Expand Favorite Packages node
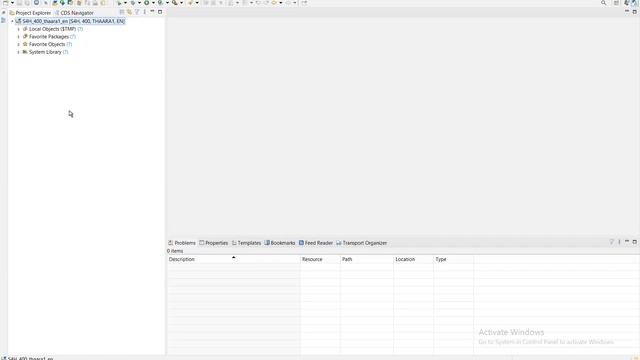This screenshot has width=640, height=360. pyautogui.click(x=18, y=37)
